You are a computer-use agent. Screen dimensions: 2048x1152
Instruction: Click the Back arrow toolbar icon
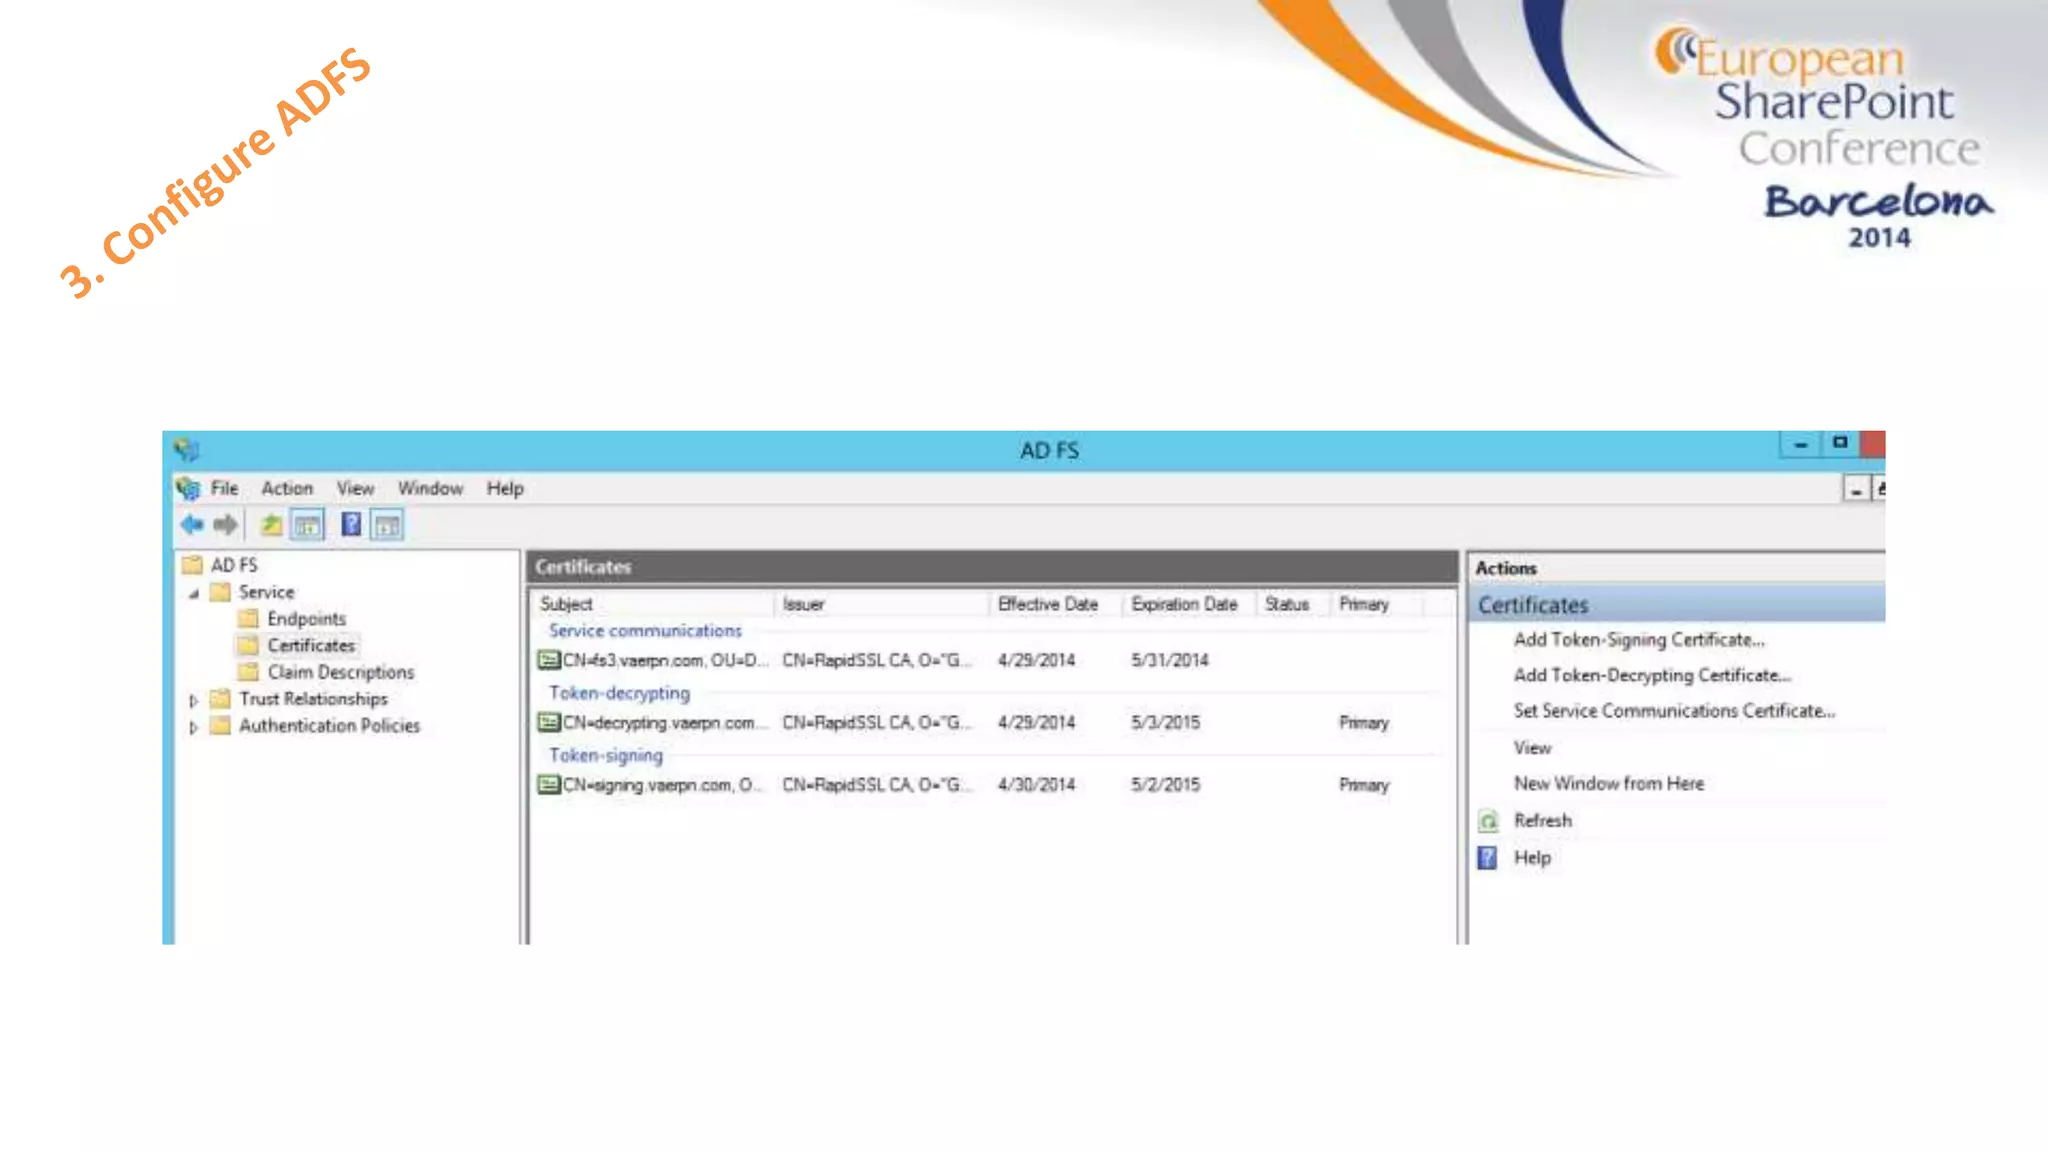[x=192, y=524]
